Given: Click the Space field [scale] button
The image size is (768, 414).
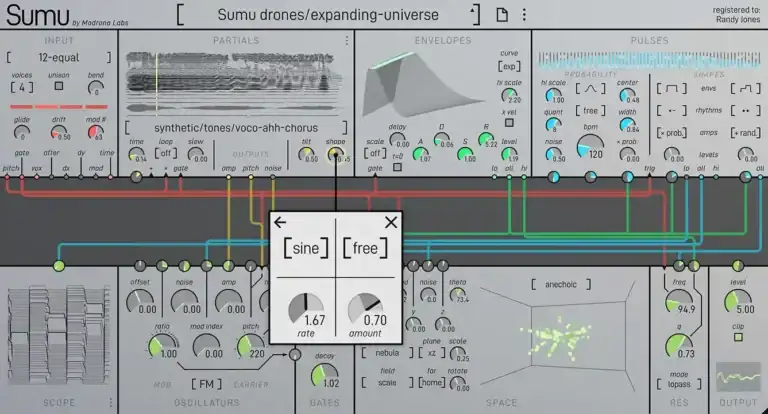Looking at the screenshot, I should 387,383.
